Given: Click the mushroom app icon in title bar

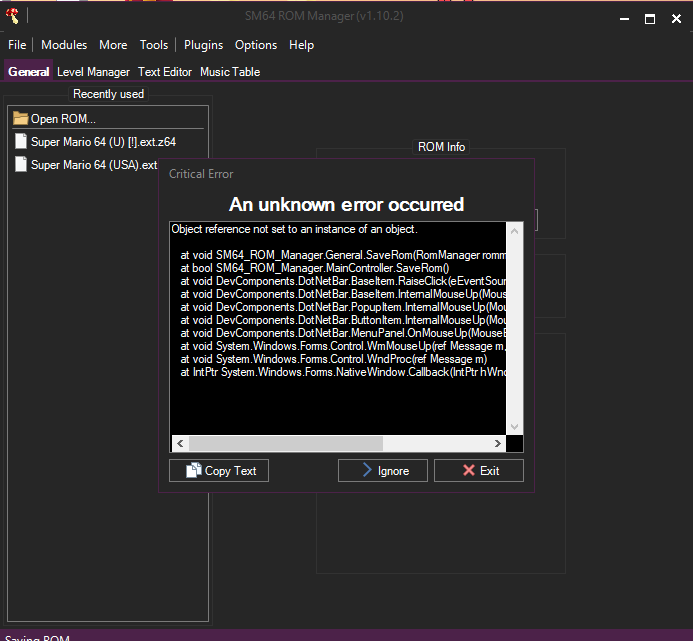Looking at the screenshot, I should [11, 18].
